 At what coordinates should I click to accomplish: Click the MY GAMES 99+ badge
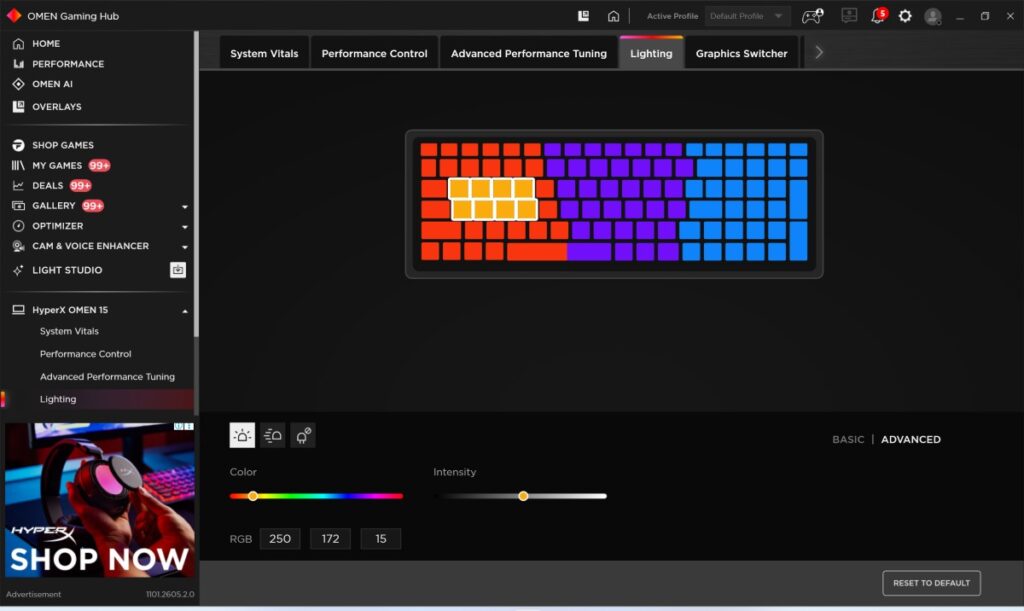tap(99, 166)
